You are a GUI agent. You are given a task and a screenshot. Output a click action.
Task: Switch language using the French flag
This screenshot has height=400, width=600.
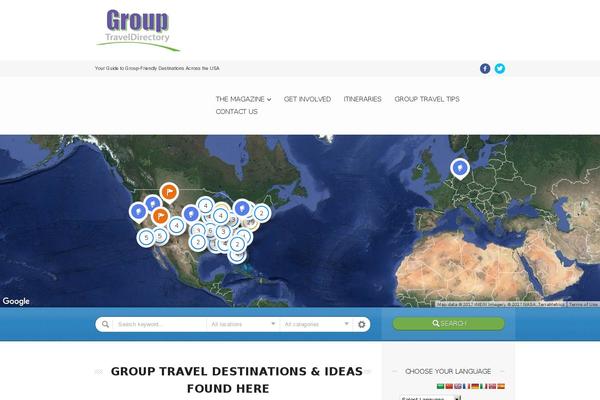click(x=466, y=386)
